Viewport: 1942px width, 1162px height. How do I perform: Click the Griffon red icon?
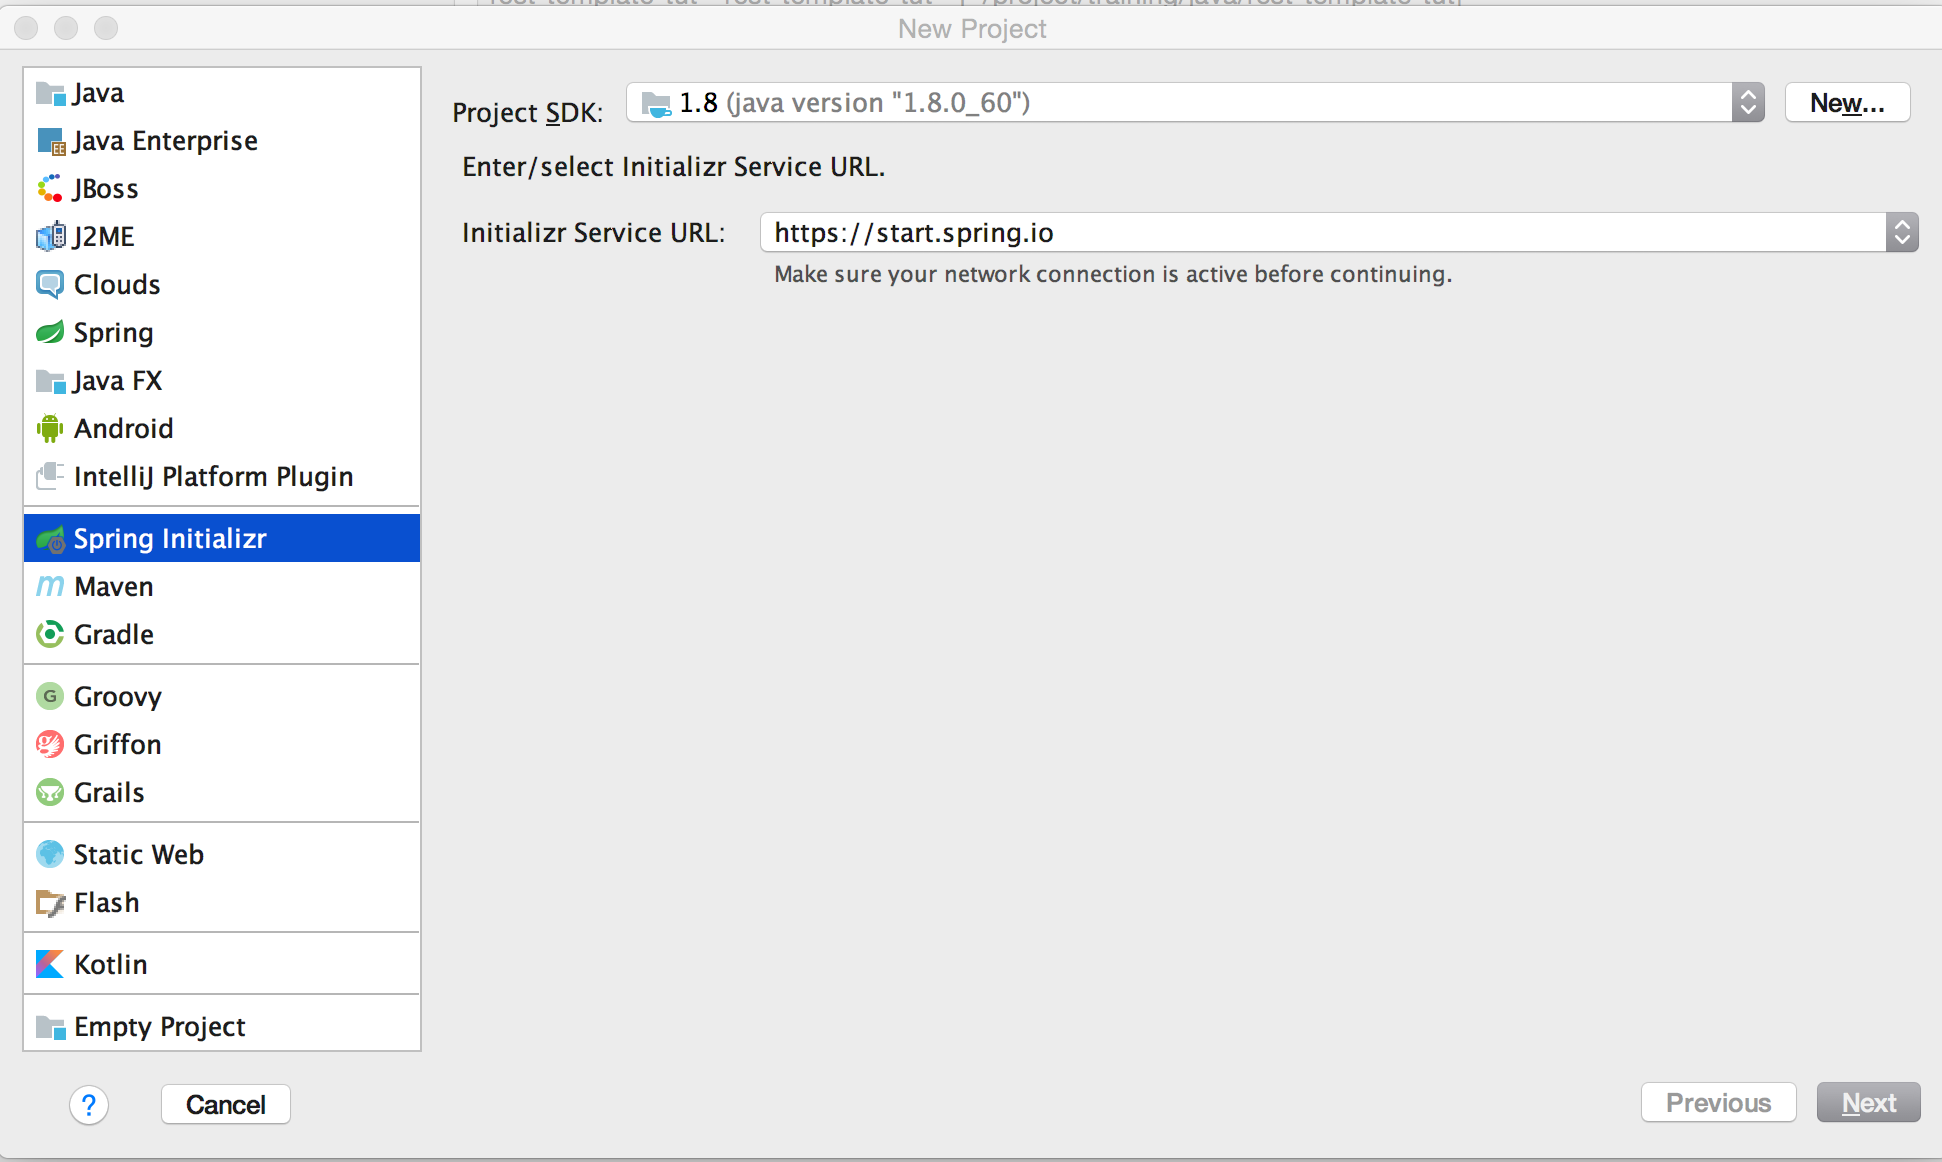point(50,745)
